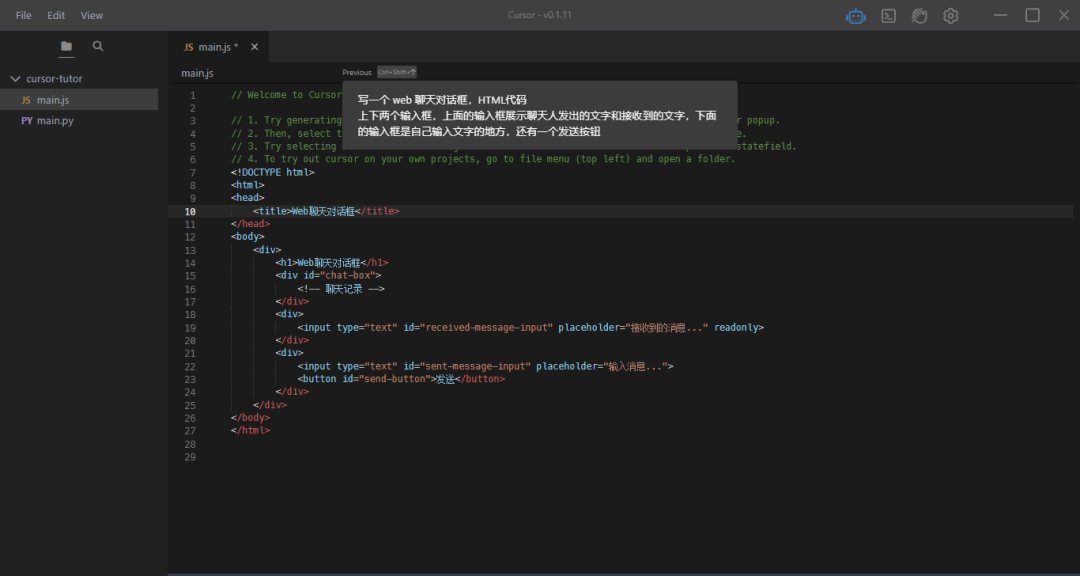Viewport: 1080px width, 576px height.
Task: Open the sidebar search icon
Action: tap(98, 46)
